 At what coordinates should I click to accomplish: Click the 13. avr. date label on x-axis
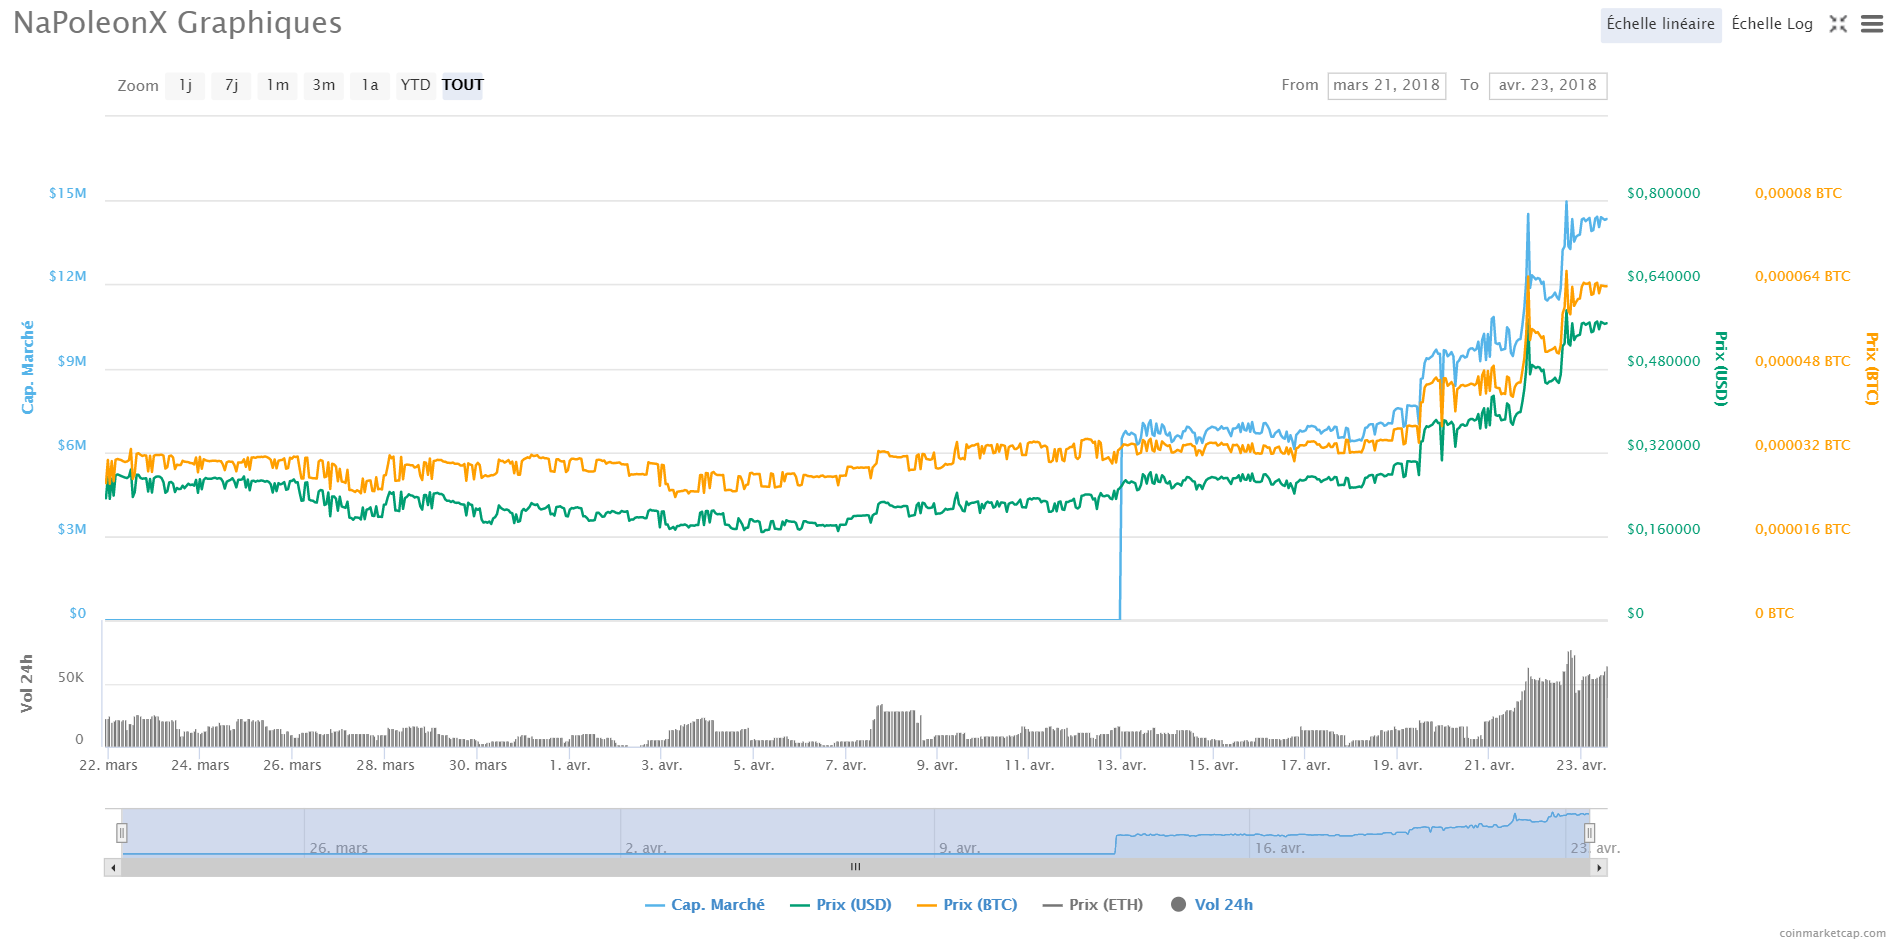pyautogui.click(x=1121, y=765)
